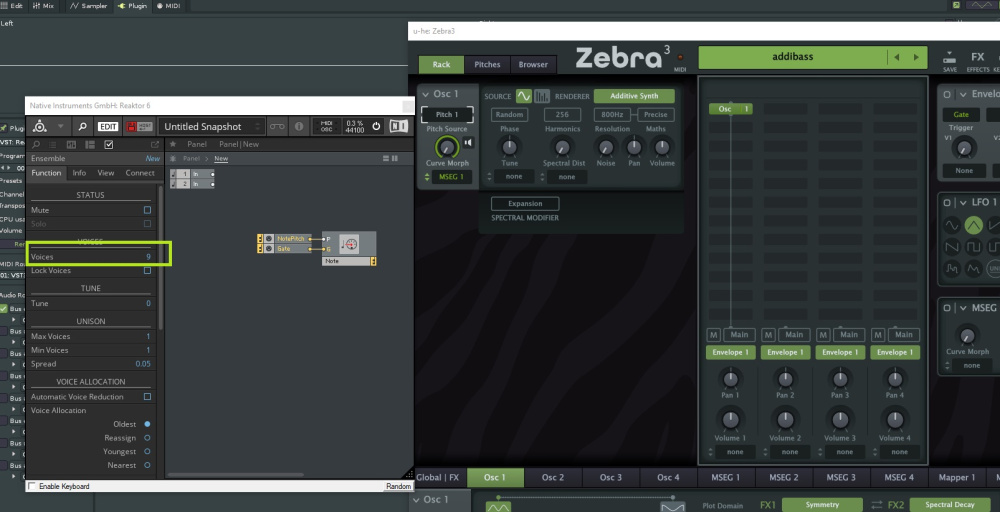Viewport: 1000px width, 512px height.
Task: Click the star bookmark icon in structure bar
Action: 173,144
